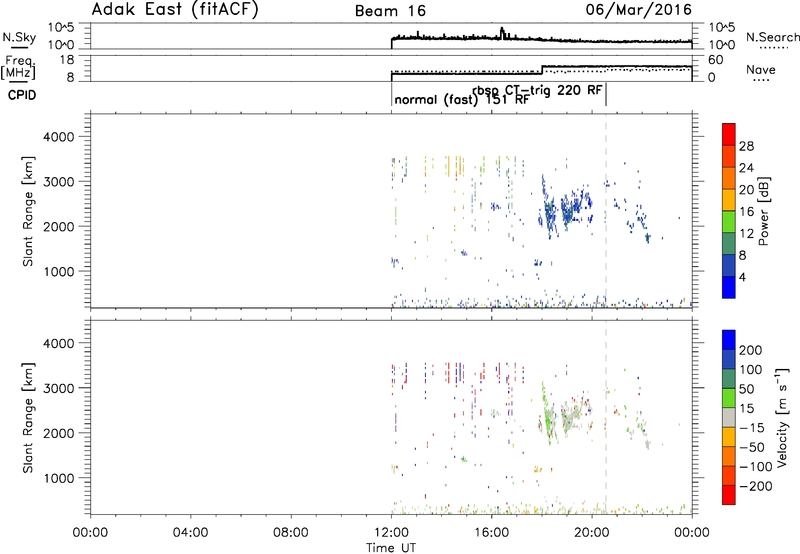800x554 pixels.
Task: Pick the red Velocity swatch below -200
Action: (x=729, y=495)
